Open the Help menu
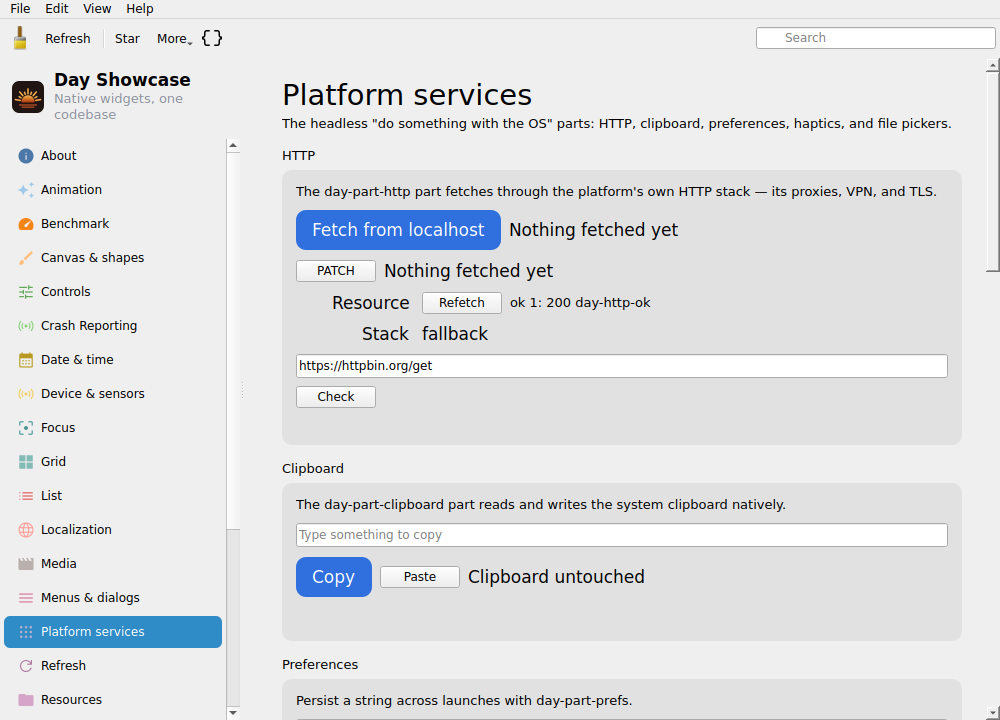The width and height of the screenshot is (1000, 720). [140, 9]
